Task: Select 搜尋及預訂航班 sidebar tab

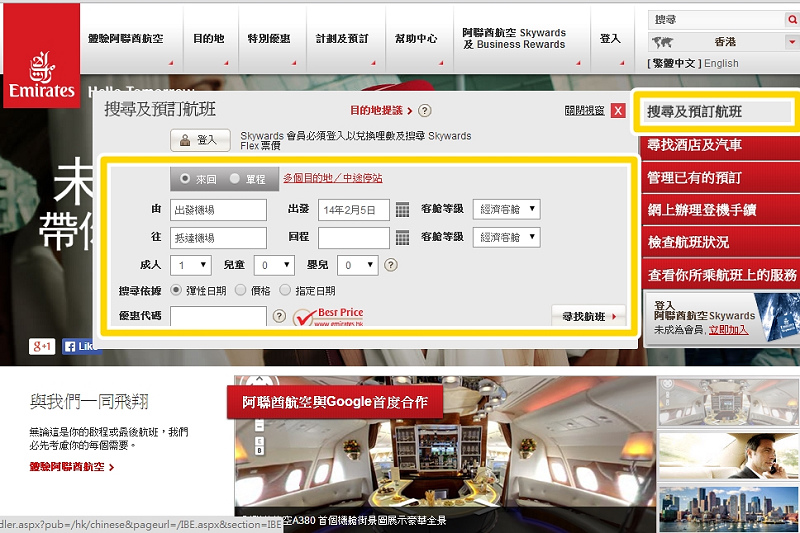Action: [714, 112]
